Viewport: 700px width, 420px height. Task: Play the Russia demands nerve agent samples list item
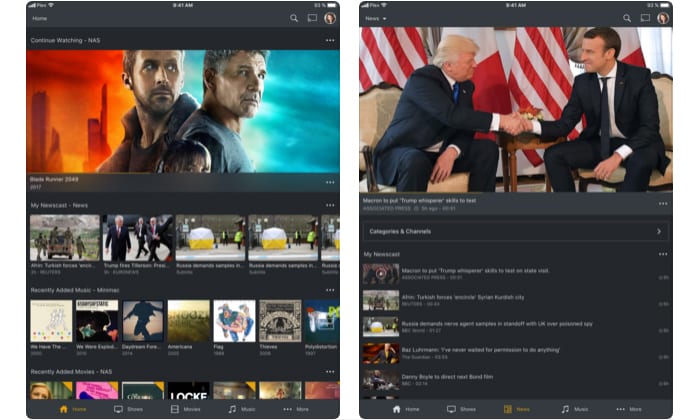pos(516,327)
